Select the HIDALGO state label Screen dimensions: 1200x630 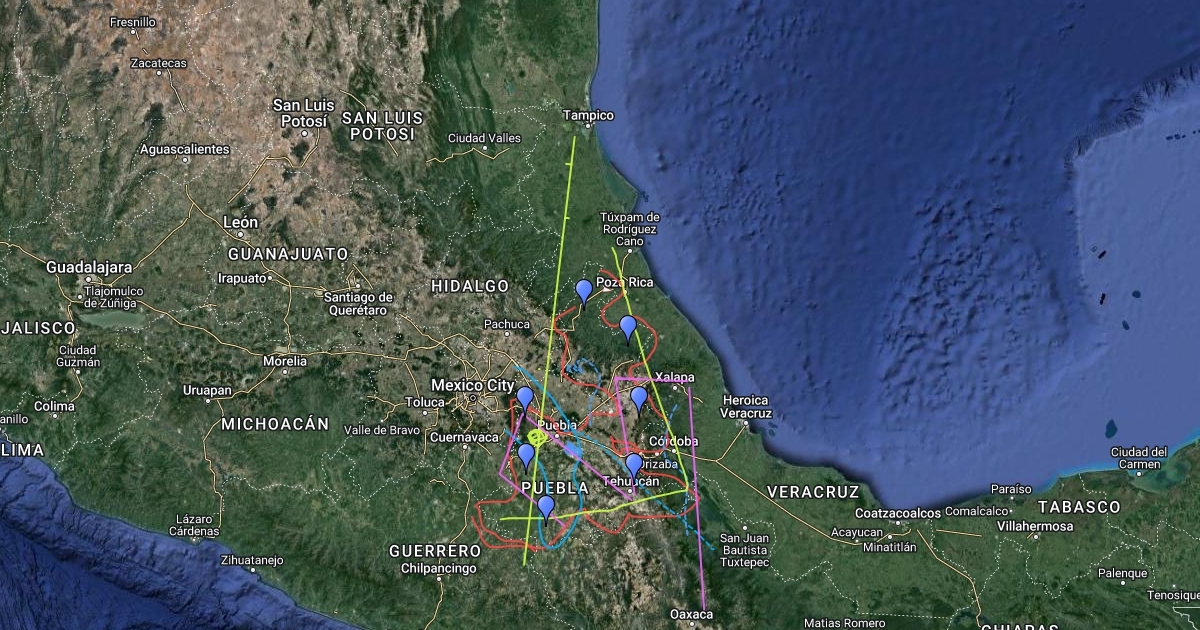[470, 286]
